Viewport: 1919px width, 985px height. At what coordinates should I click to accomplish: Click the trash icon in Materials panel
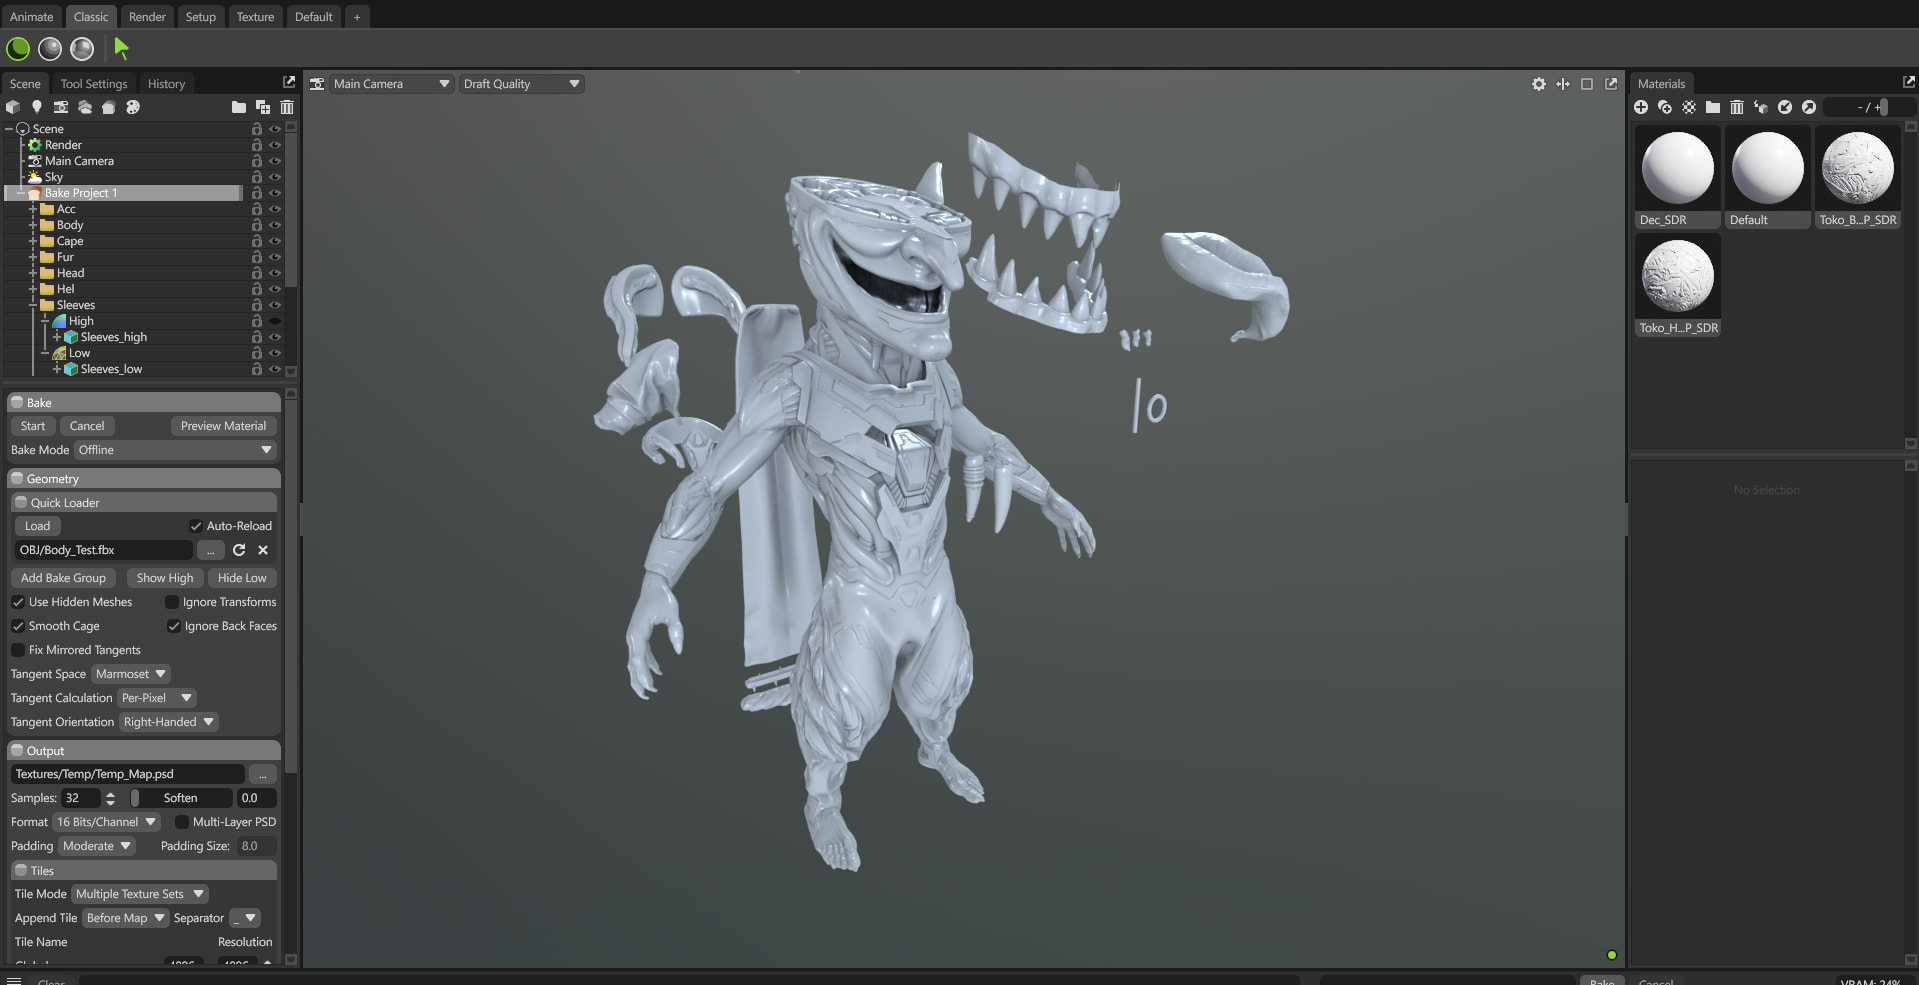click(x=1737, y=107)
